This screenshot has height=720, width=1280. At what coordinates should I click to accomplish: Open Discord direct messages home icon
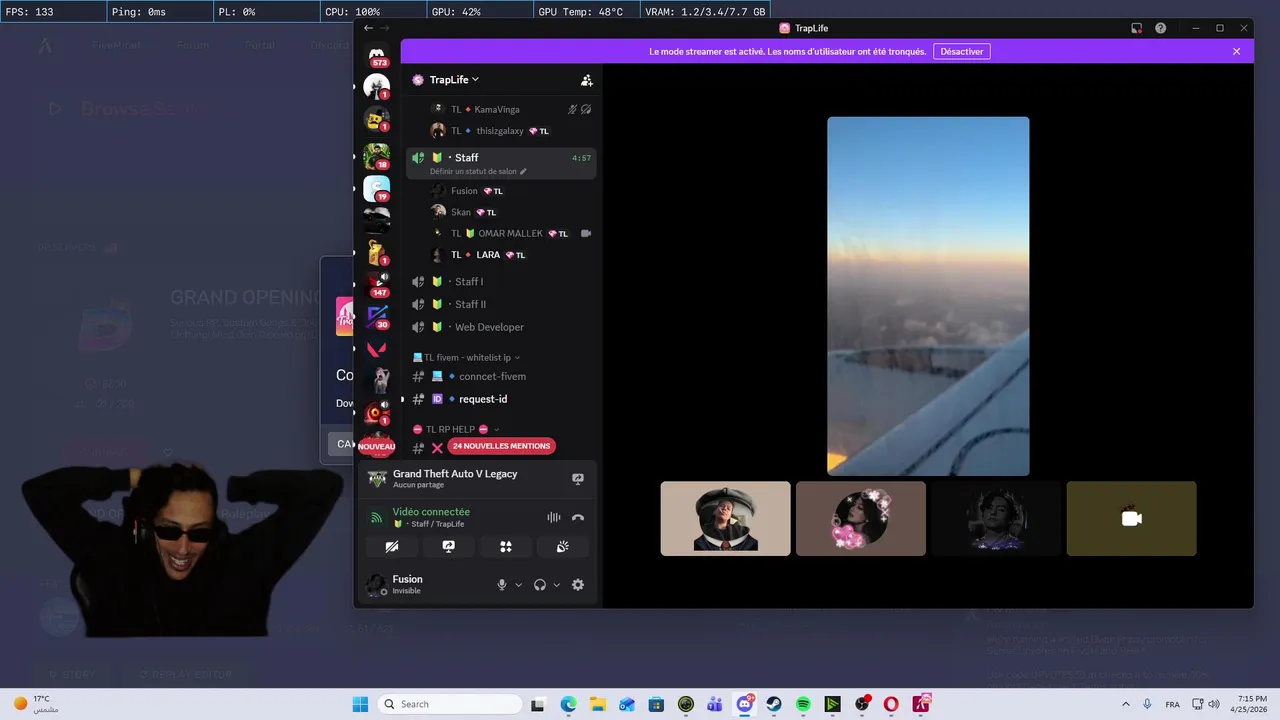[377, 55]
